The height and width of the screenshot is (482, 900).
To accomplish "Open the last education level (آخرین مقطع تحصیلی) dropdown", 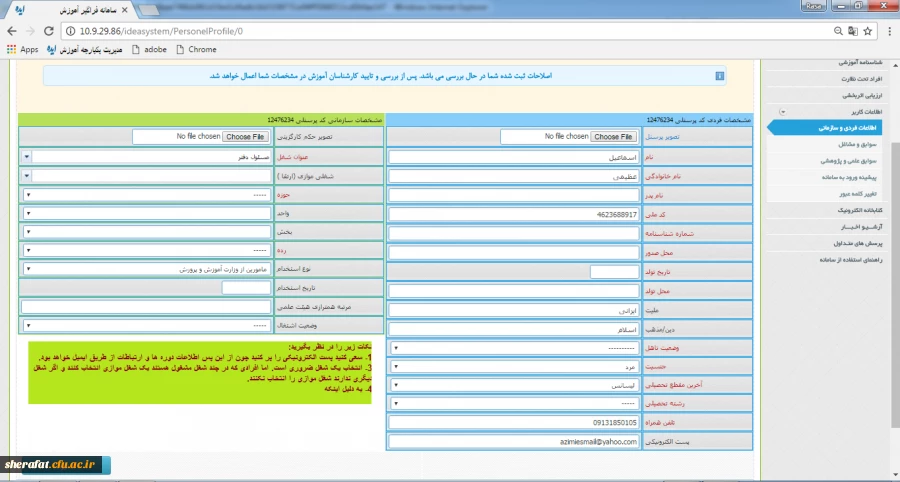I will pyautogui.click(x=513, y=385).
